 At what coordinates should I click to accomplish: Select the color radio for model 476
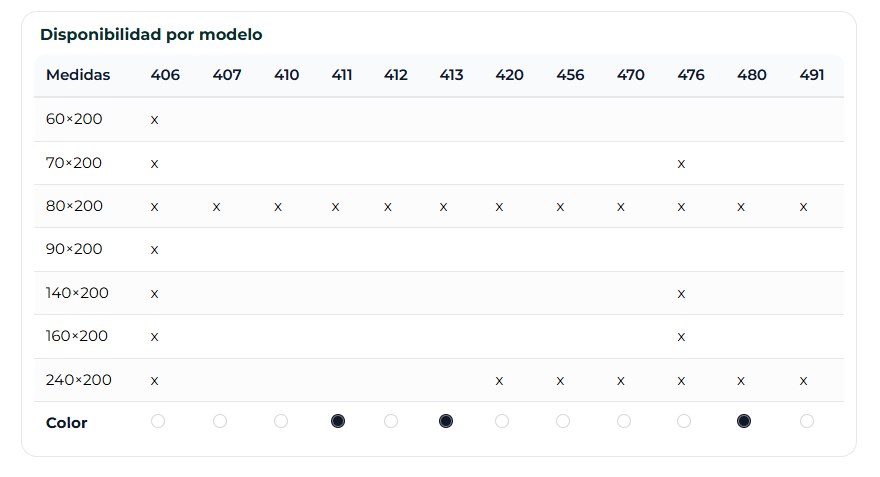[684, 421]
